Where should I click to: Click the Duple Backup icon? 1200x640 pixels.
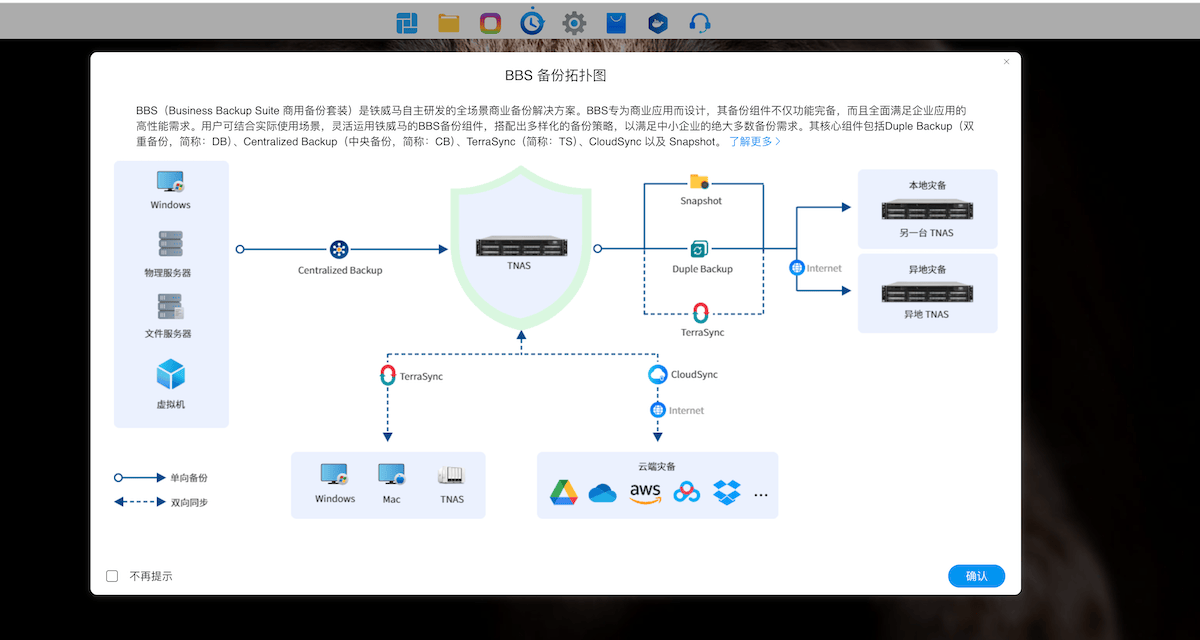pos(699,249)
